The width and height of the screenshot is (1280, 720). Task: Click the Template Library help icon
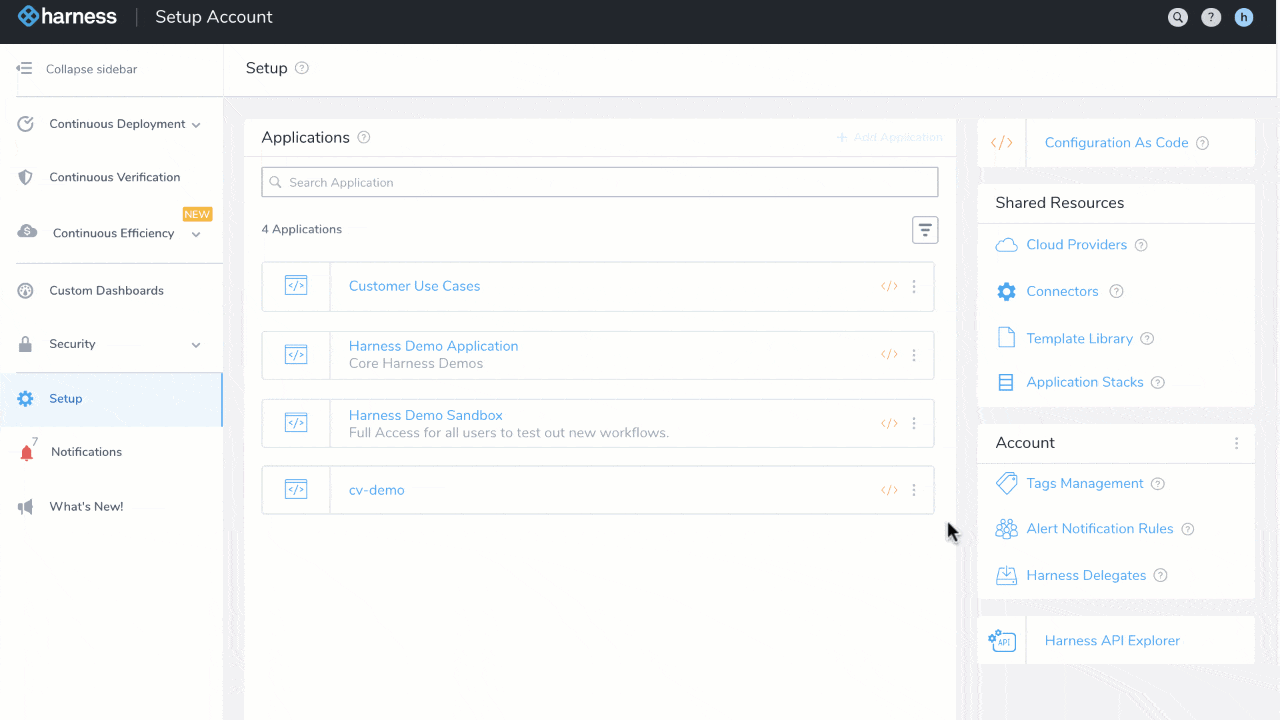click(1147, 339)
